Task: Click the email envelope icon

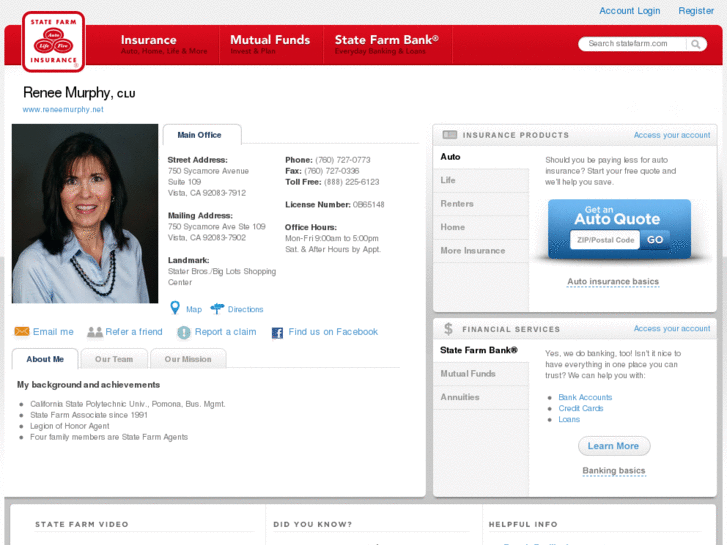Action: pos(22,331)
